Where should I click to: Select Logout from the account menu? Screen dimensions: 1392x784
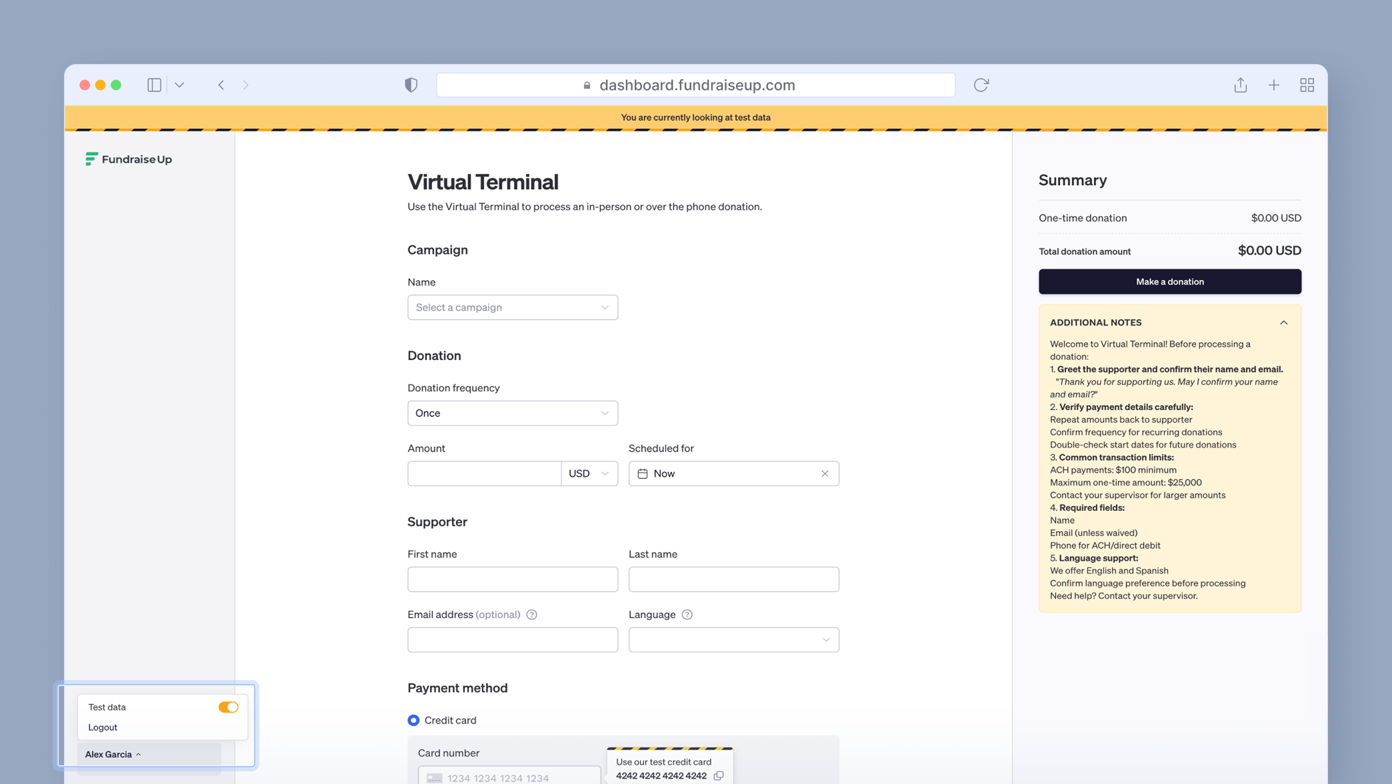point(102,728)
